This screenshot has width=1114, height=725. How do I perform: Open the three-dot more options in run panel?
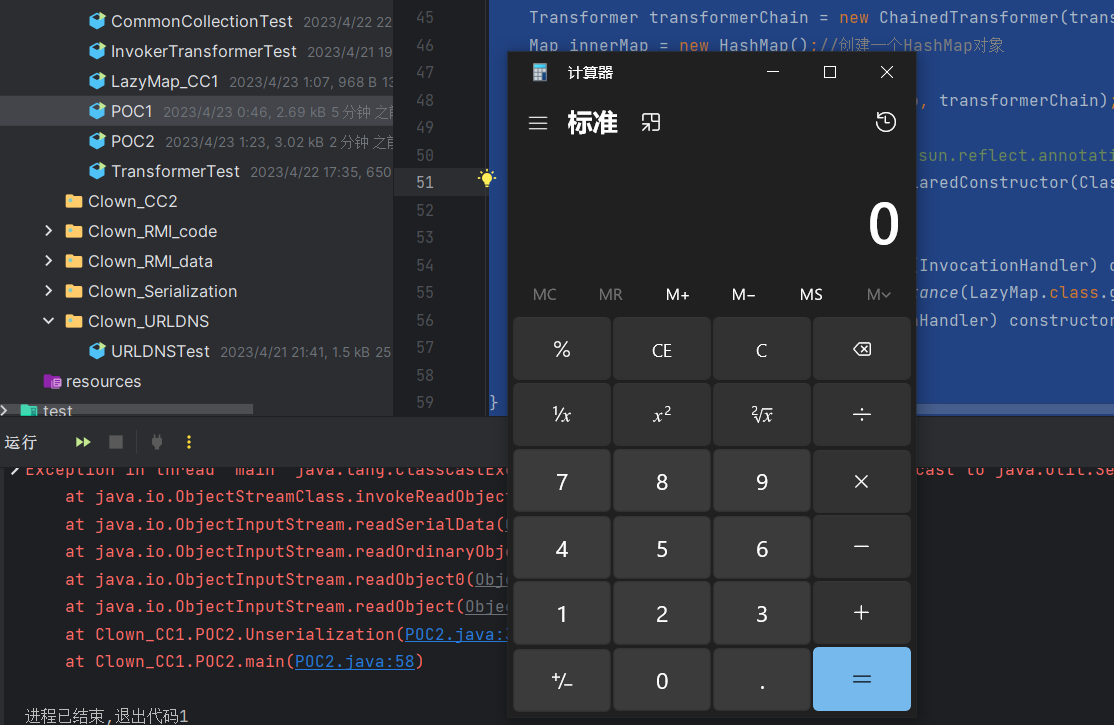(x=189, y=442)
